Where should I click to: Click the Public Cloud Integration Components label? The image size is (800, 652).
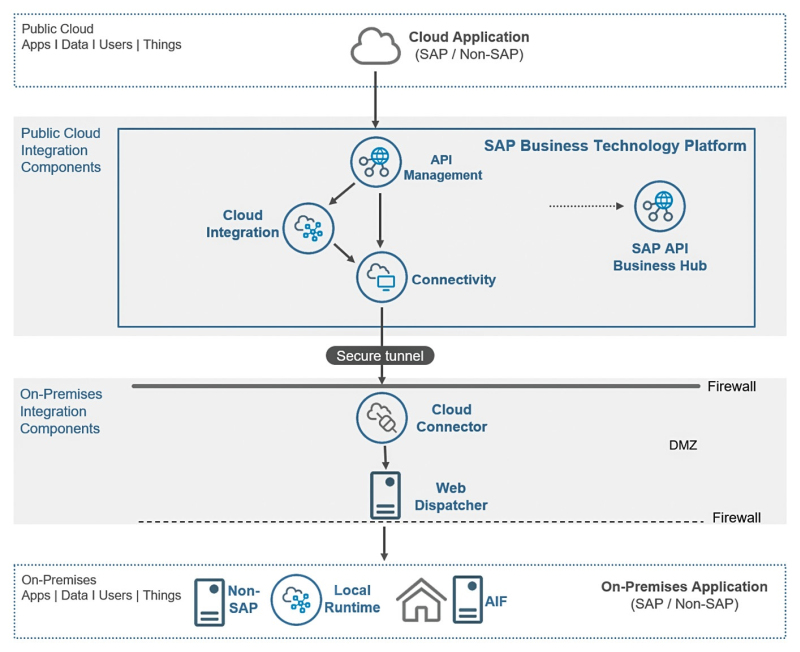click(x=61, y=150)
